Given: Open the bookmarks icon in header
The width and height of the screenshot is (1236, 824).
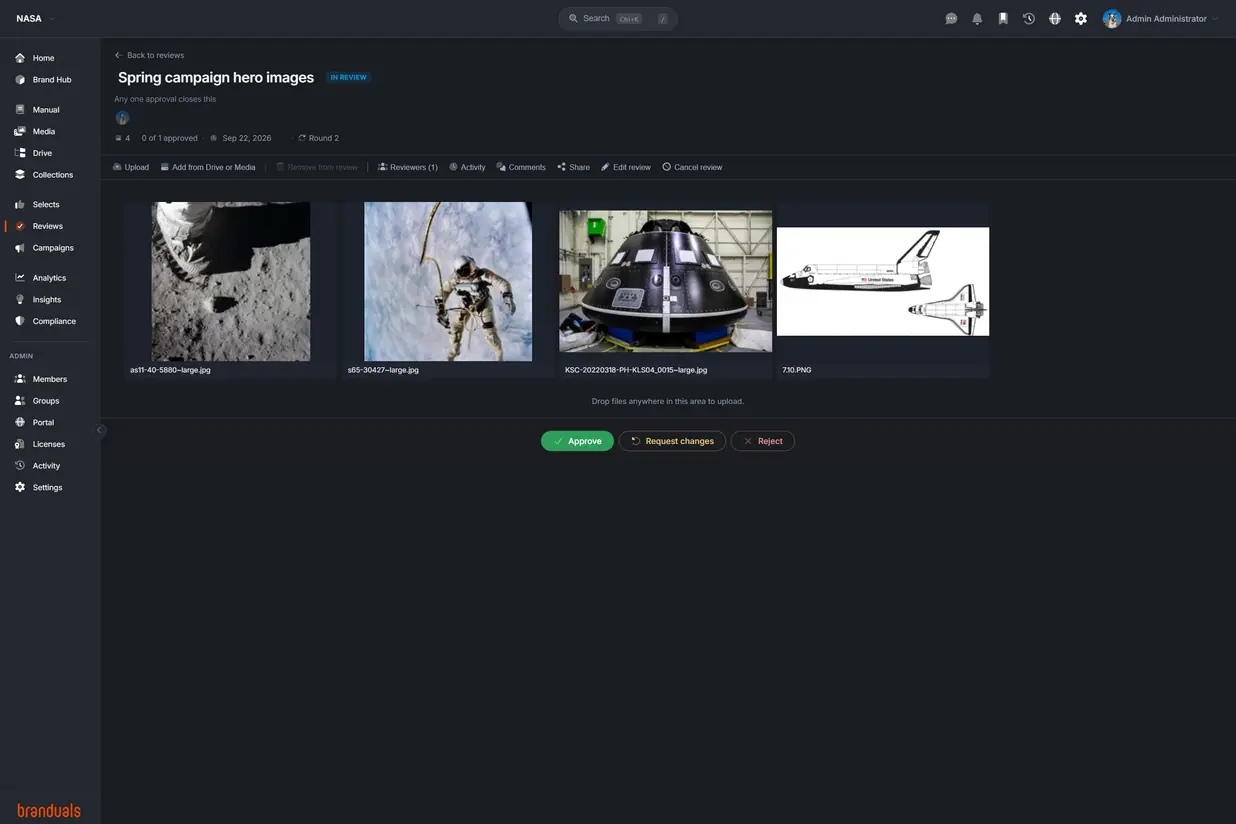Looking at the screenshot, I should tap(1003, 19).
